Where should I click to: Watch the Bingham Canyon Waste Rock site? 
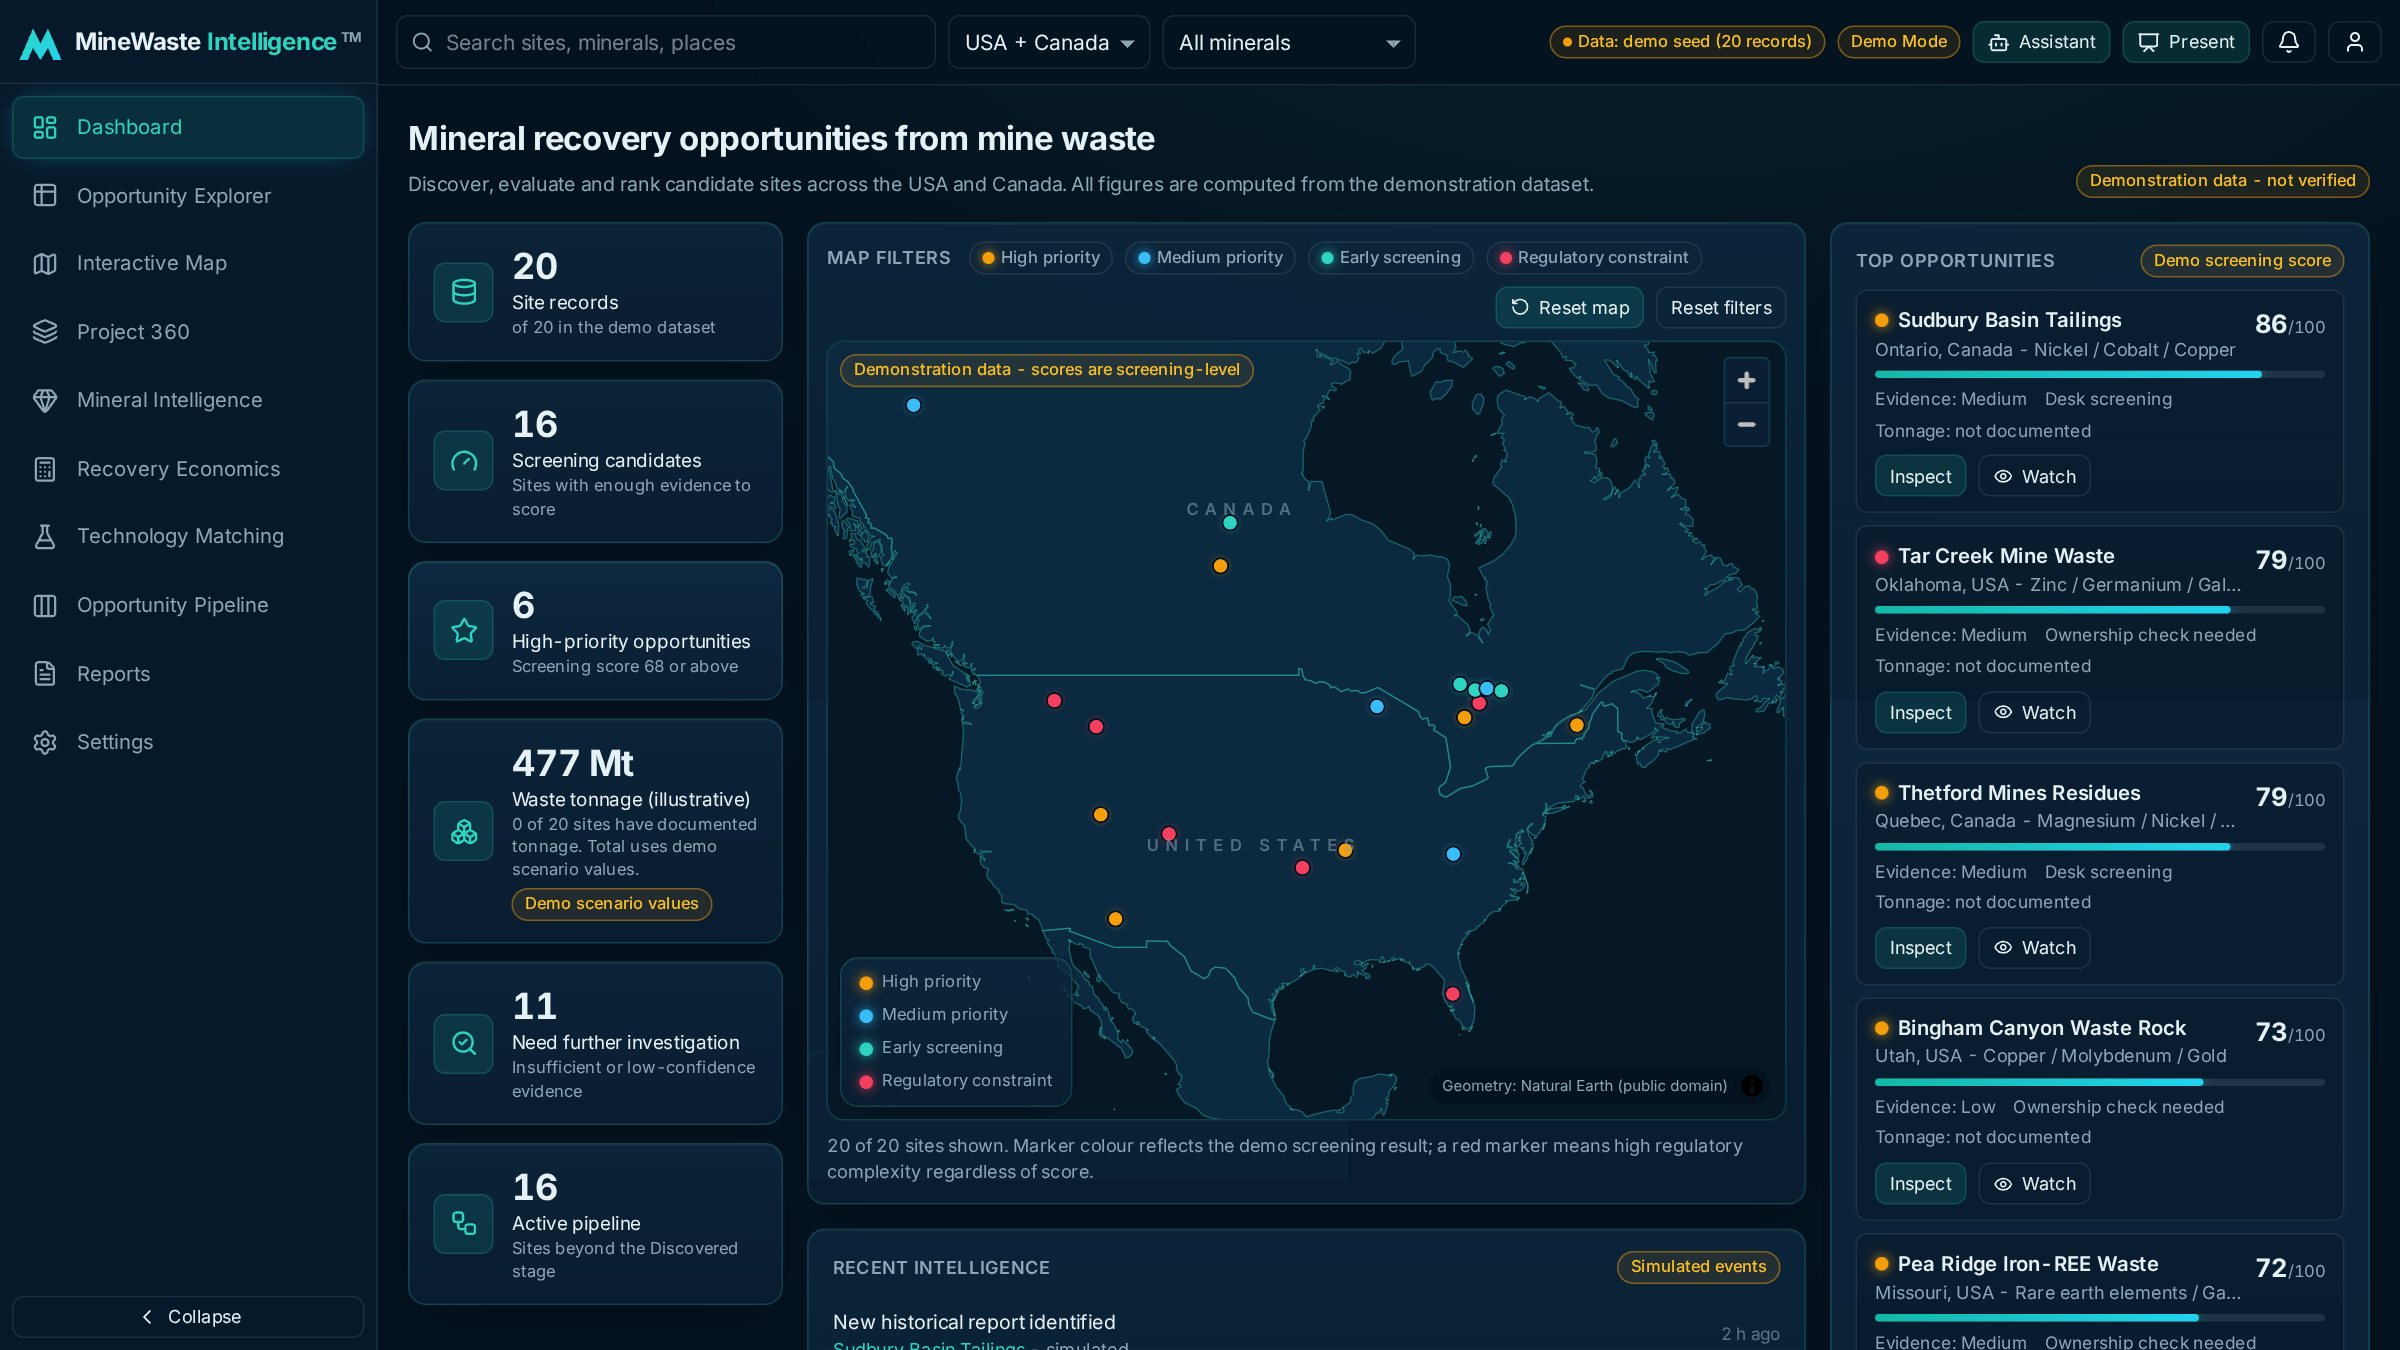click(x=2034, y=1184)
